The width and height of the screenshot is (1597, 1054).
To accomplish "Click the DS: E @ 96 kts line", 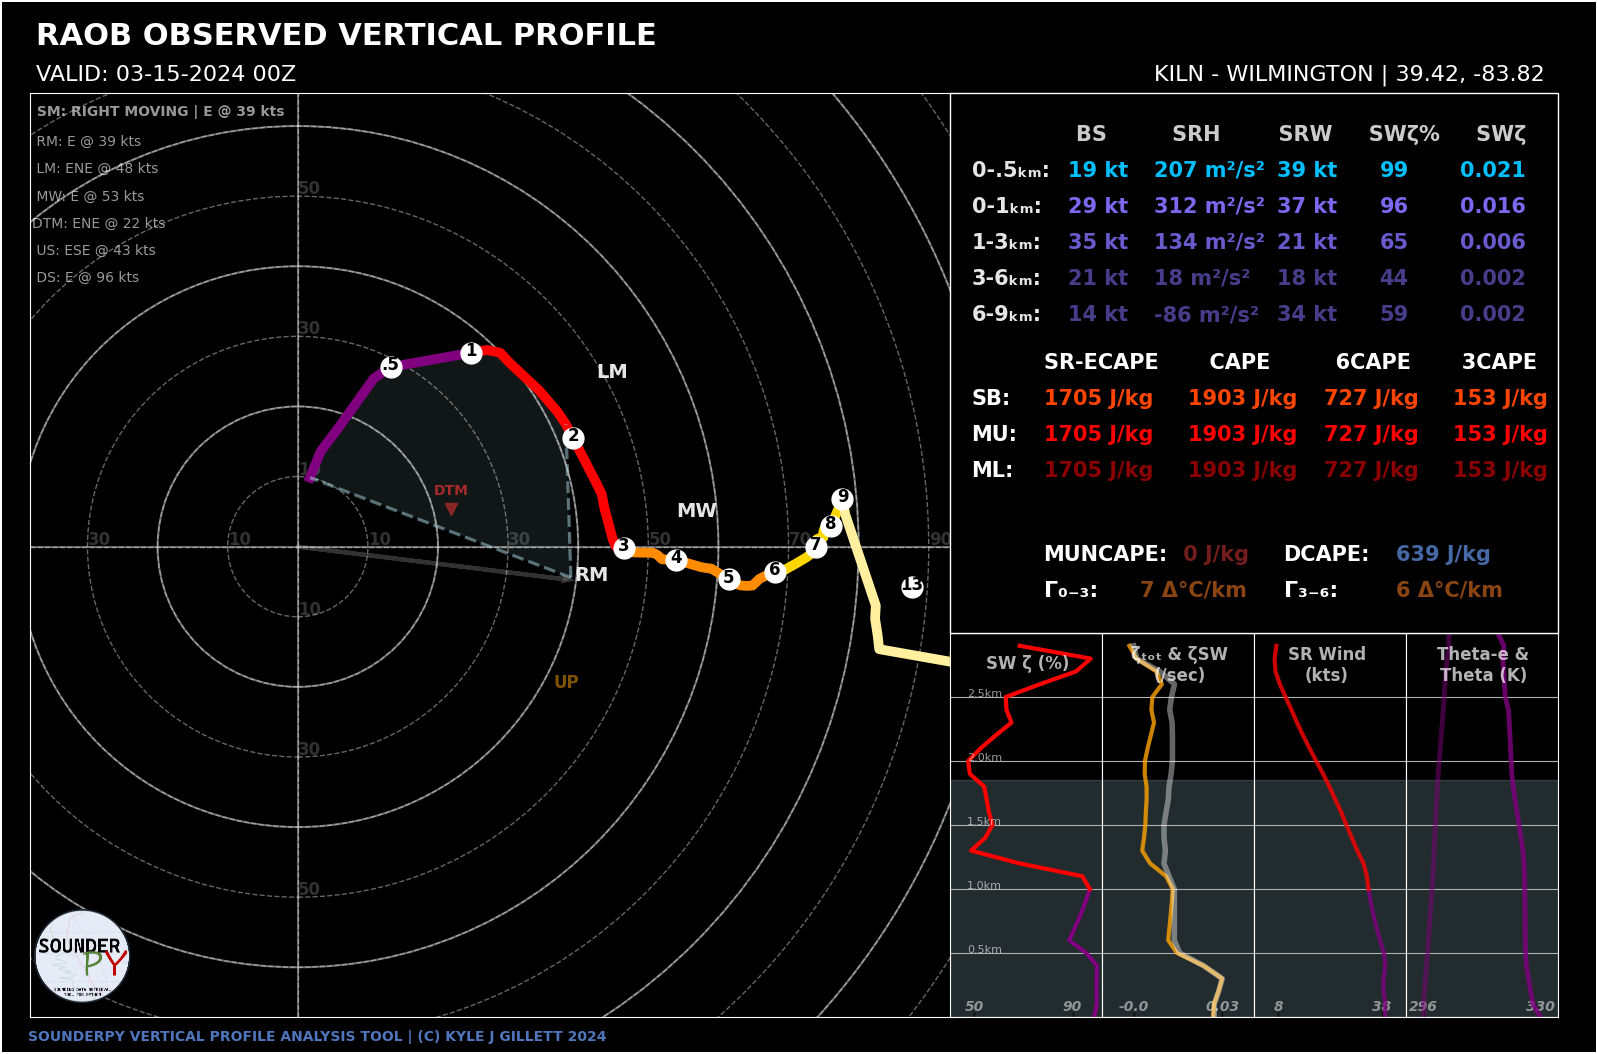I will [88, 277].
